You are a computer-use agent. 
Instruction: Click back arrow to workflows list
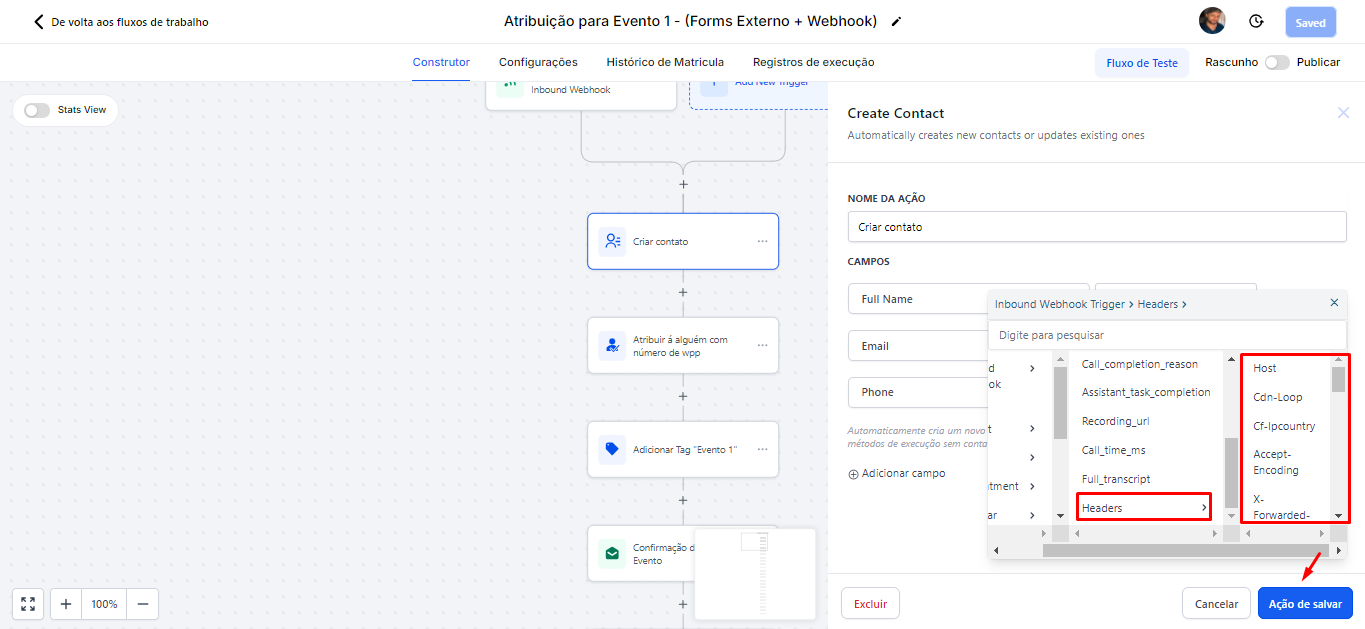point(39,22)
